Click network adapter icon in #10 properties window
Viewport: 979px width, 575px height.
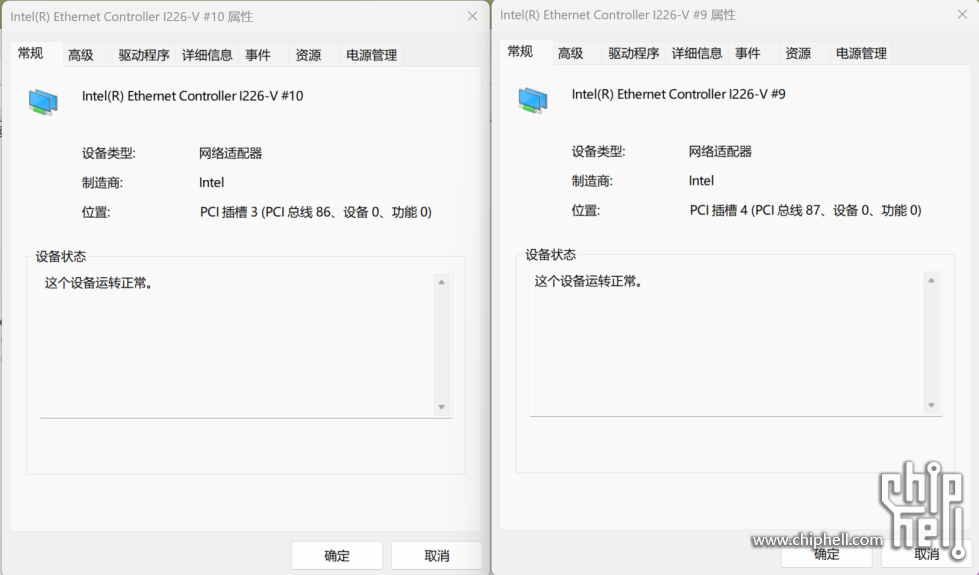click(x=43, y=102)
